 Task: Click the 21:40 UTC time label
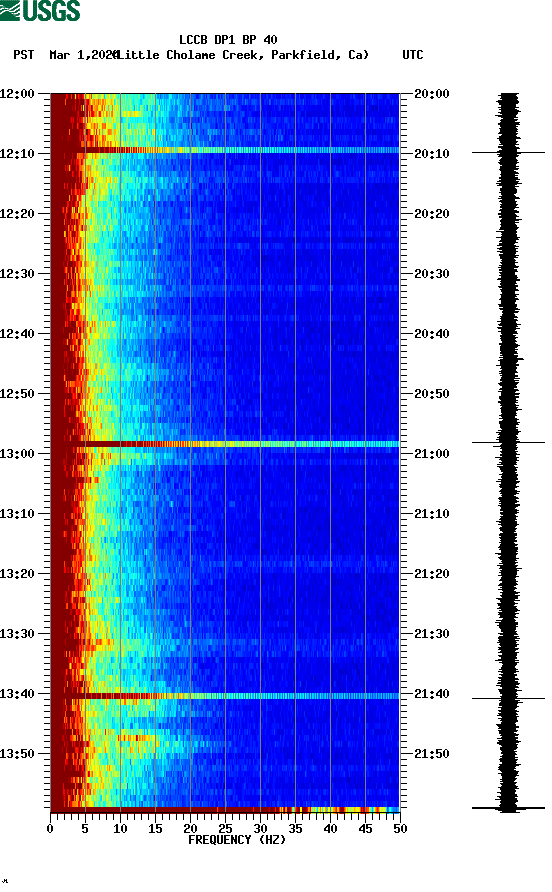431,693
